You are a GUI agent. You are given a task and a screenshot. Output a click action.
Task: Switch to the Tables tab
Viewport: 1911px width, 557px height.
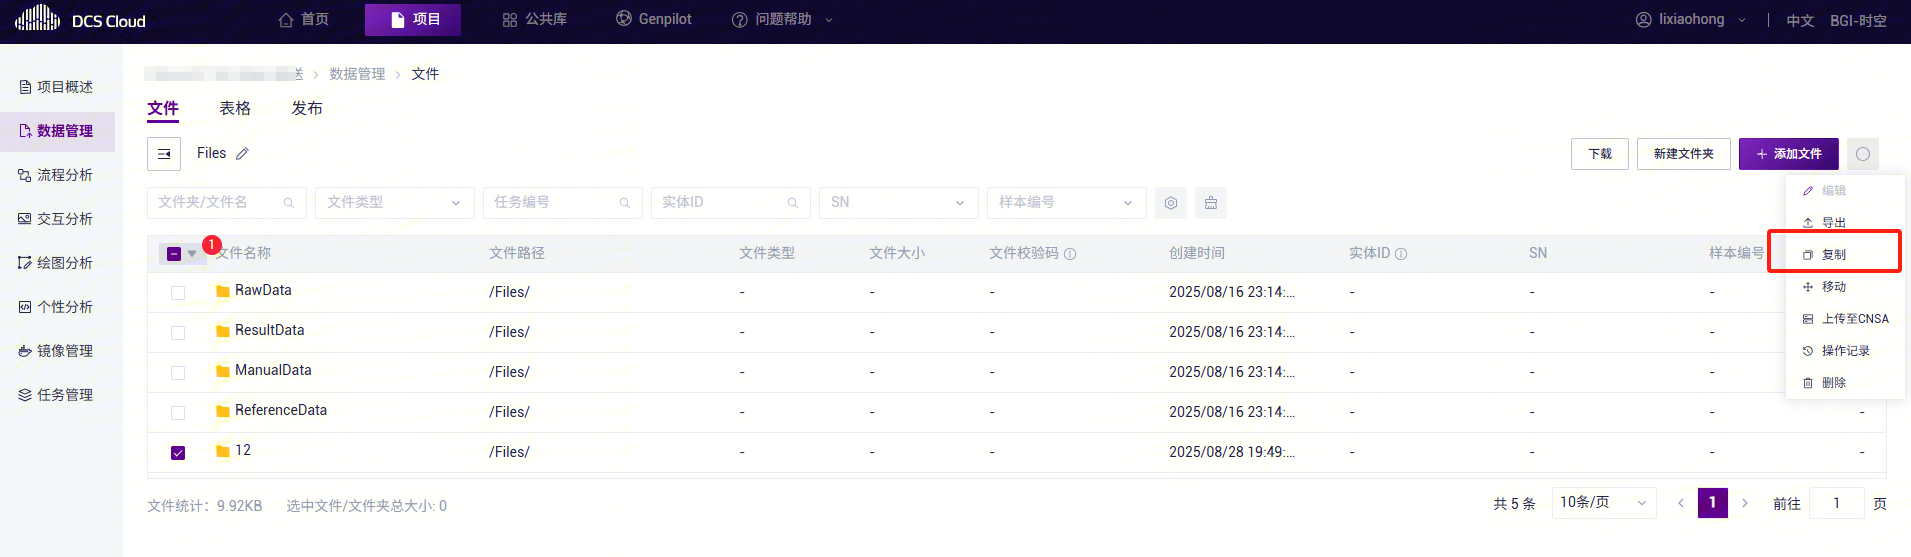tap(235, 108)
